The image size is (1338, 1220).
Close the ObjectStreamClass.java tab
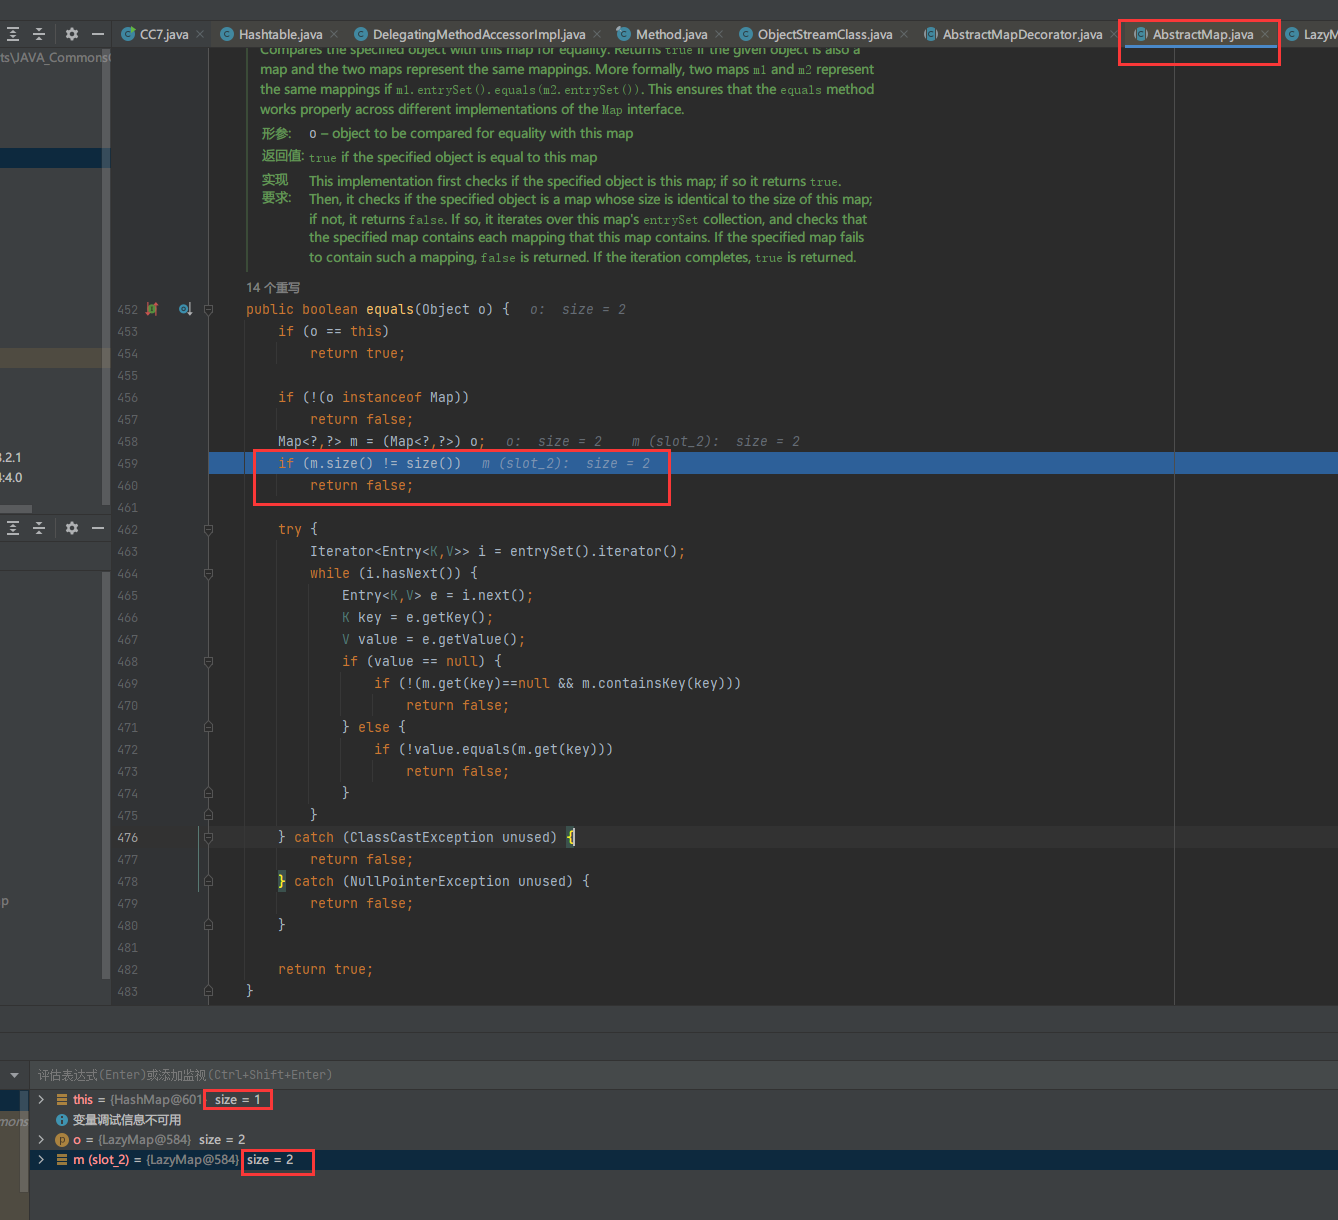point(904,34)
